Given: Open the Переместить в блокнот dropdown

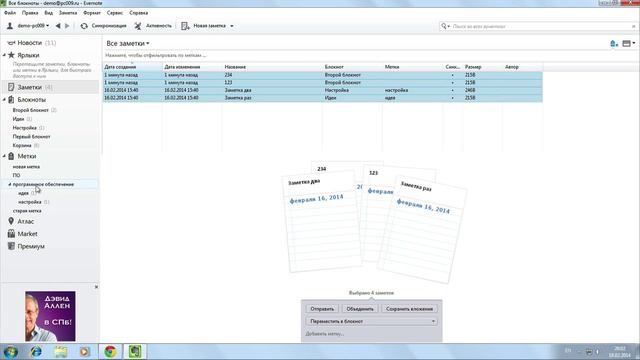Looking at the screenshot, I should pyautogui.click(x=371, y=321).
